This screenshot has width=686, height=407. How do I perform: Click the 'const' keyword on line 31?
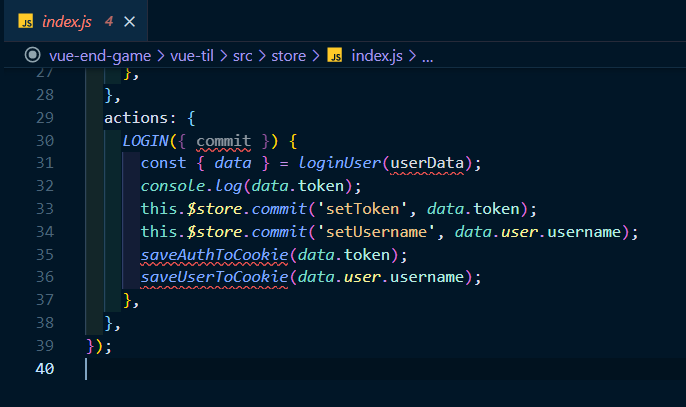[x=164, y=163]
